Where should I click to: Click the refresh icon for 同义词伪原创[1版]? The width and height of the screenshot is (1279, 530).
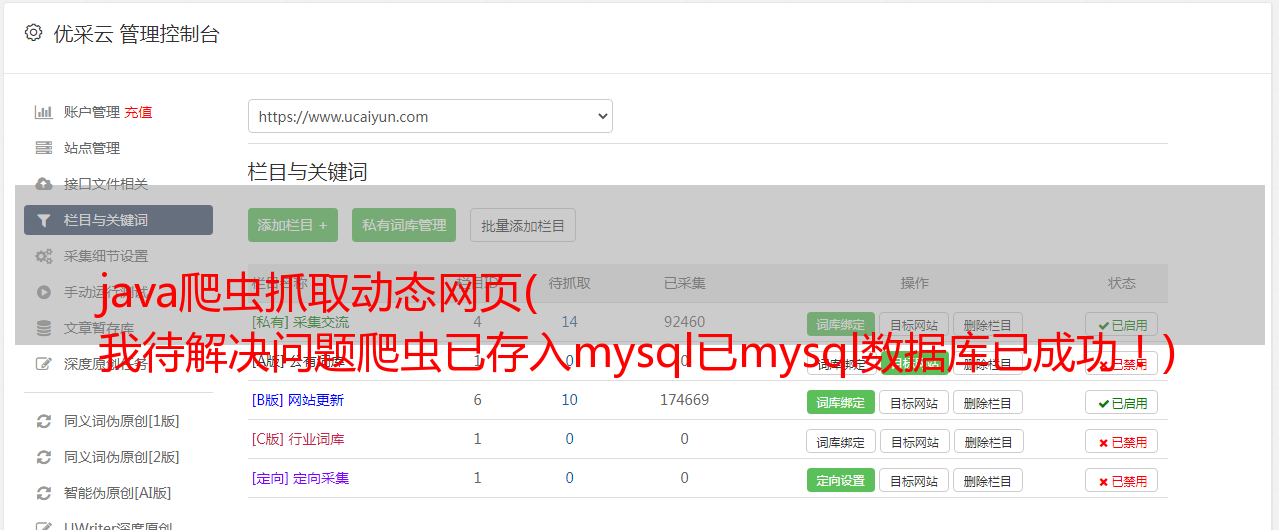(43, 421)
